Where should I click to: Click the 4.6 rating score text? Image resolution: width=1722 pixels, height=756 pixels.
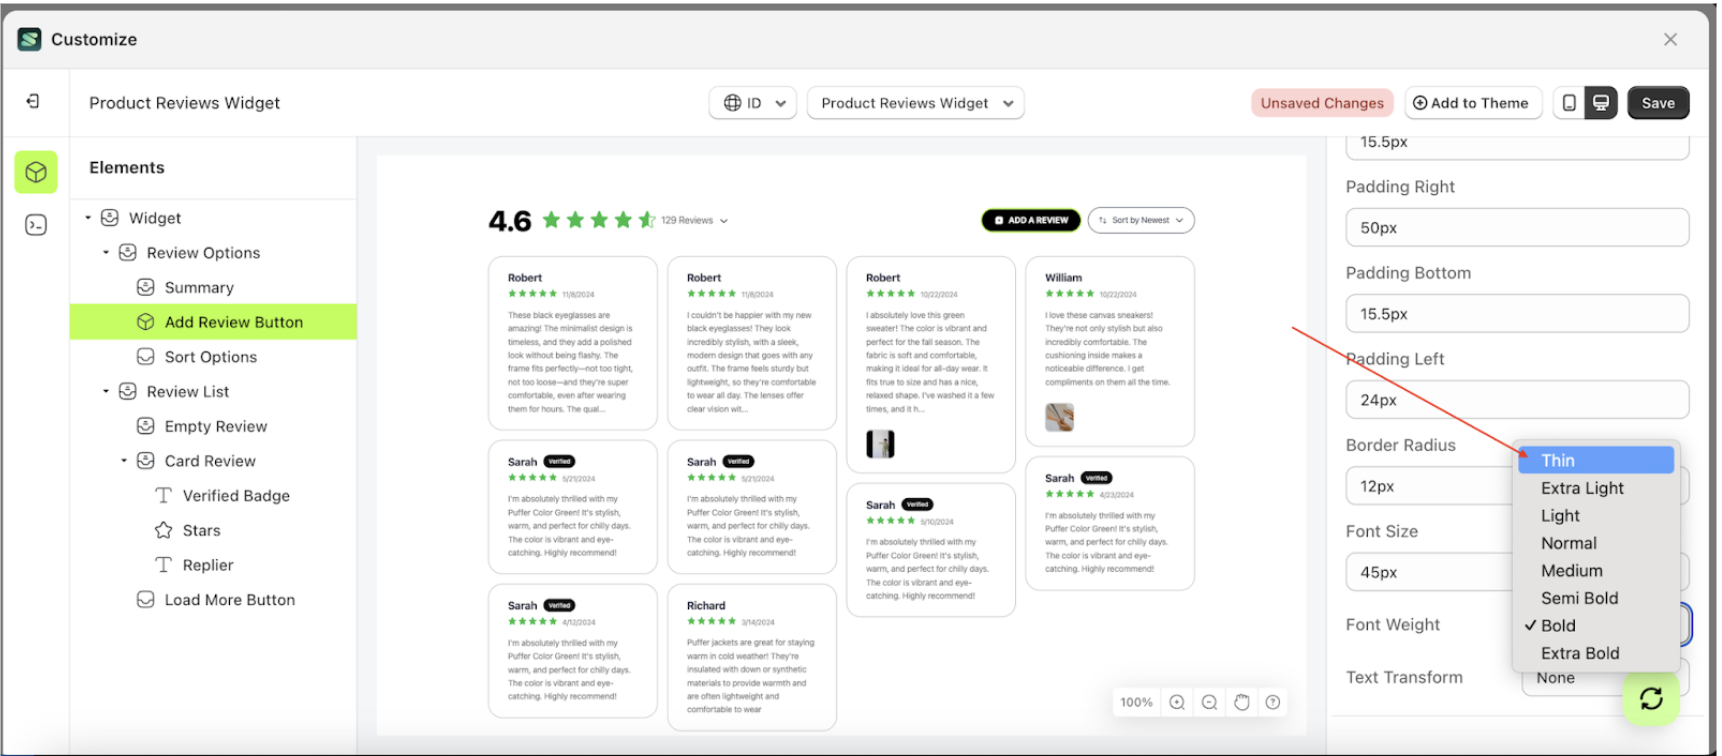tap(510, 221)
